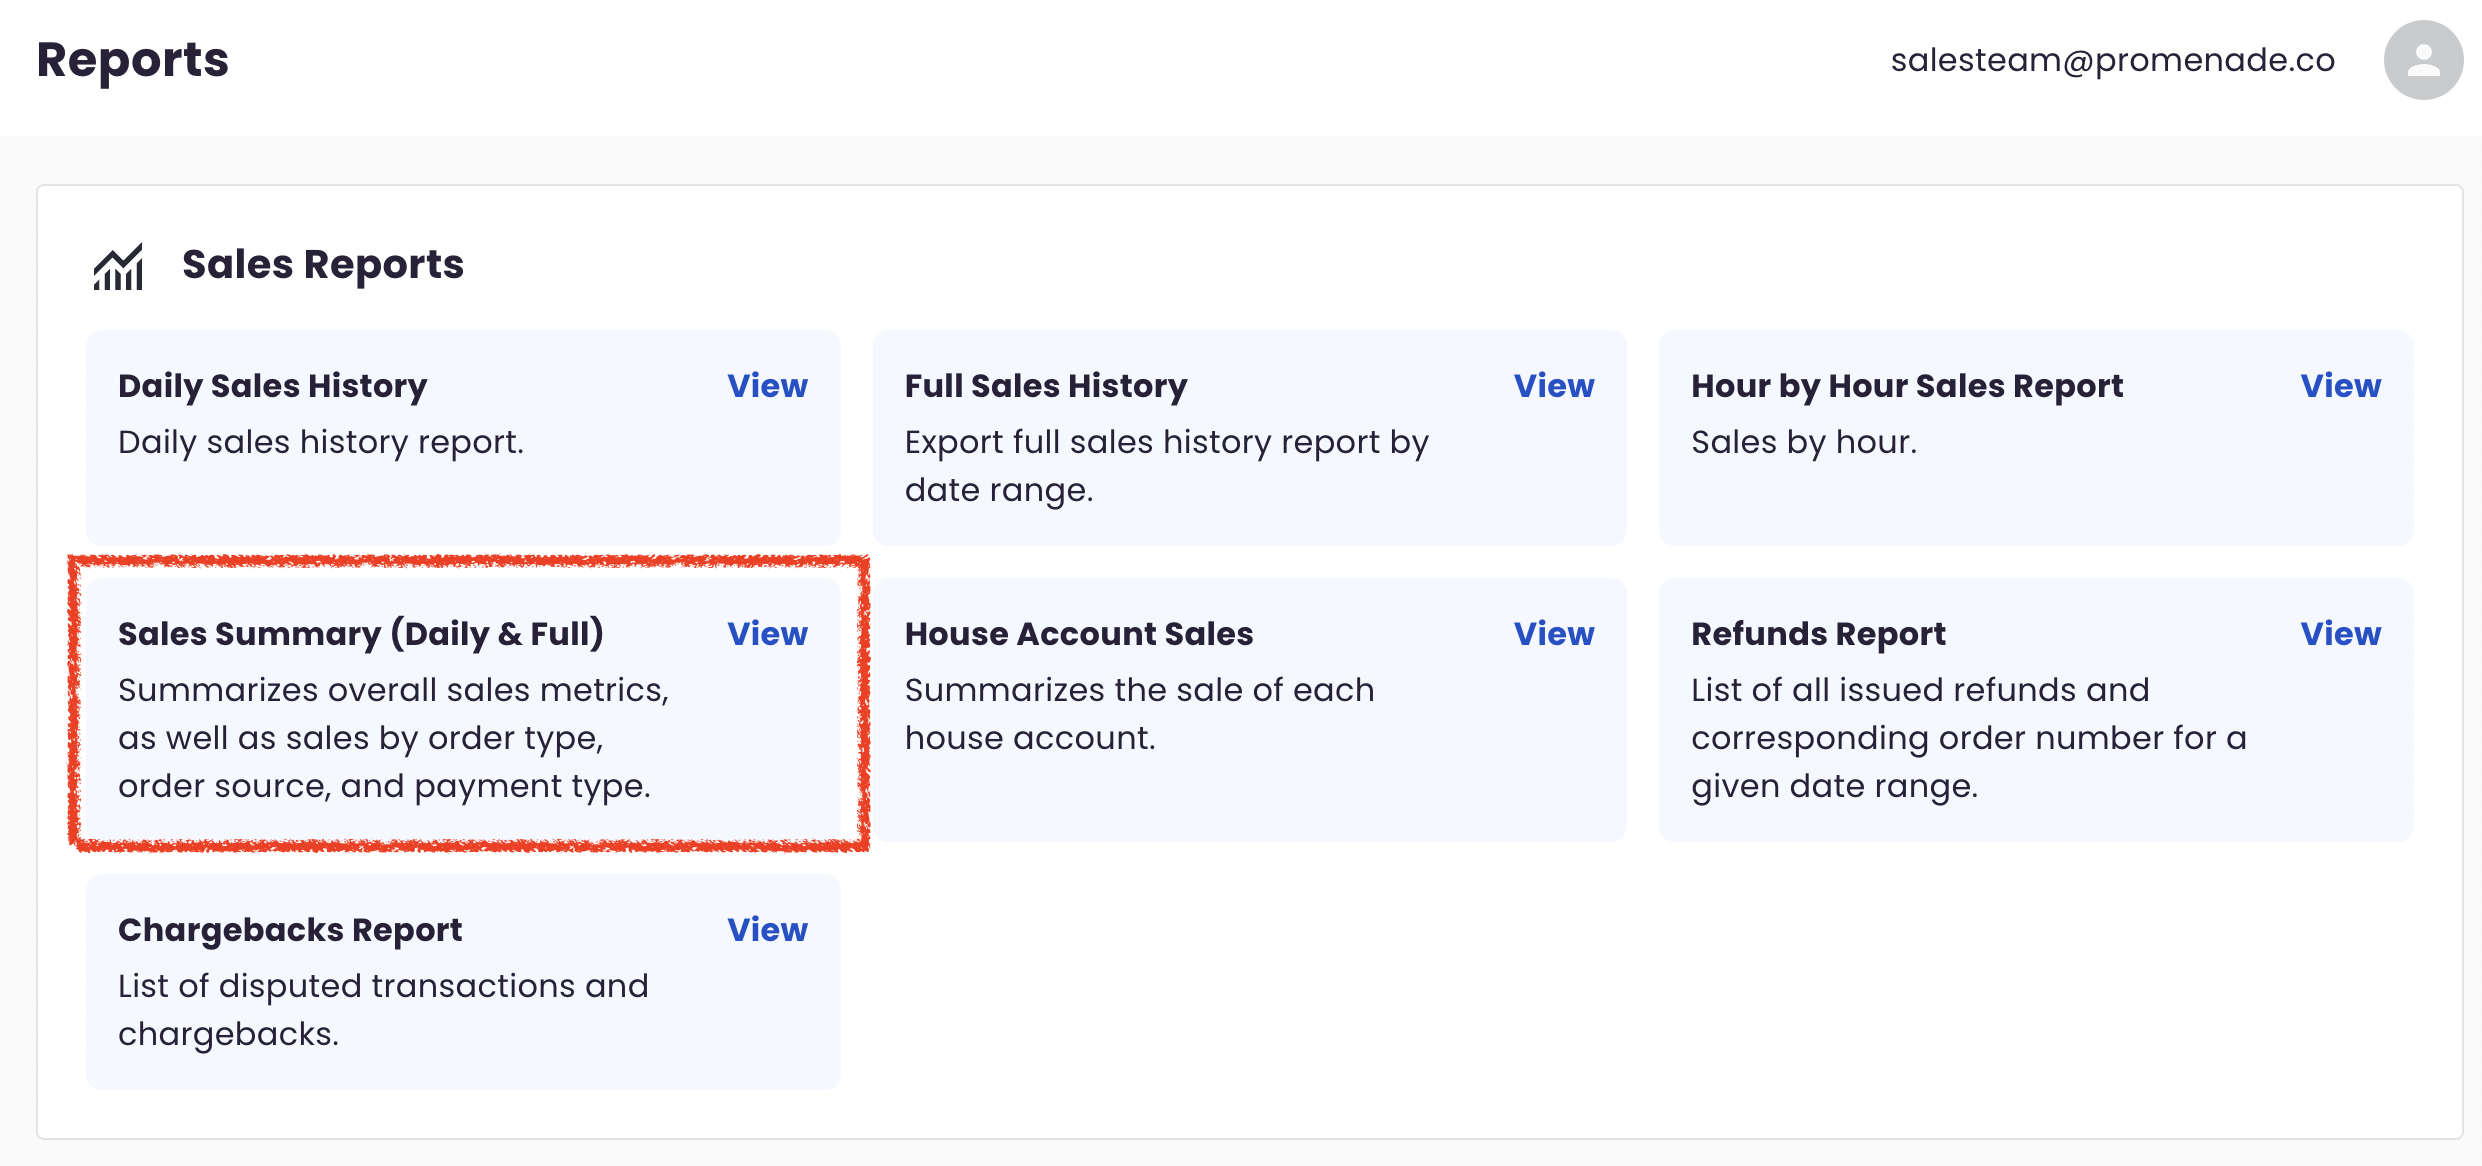Click the Reports page heading

(133, 60)
